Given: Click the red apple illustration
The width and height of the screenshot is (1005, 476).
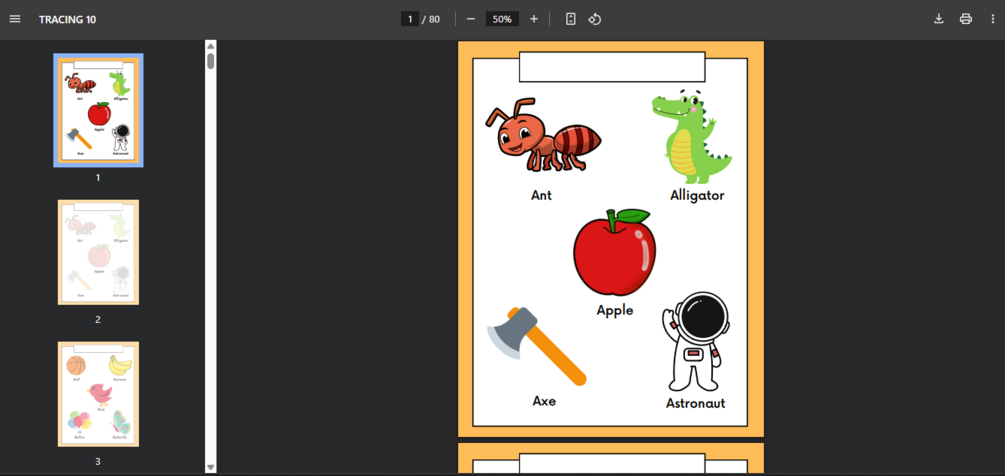Looking at the screenshot, I should coord(615,252).
